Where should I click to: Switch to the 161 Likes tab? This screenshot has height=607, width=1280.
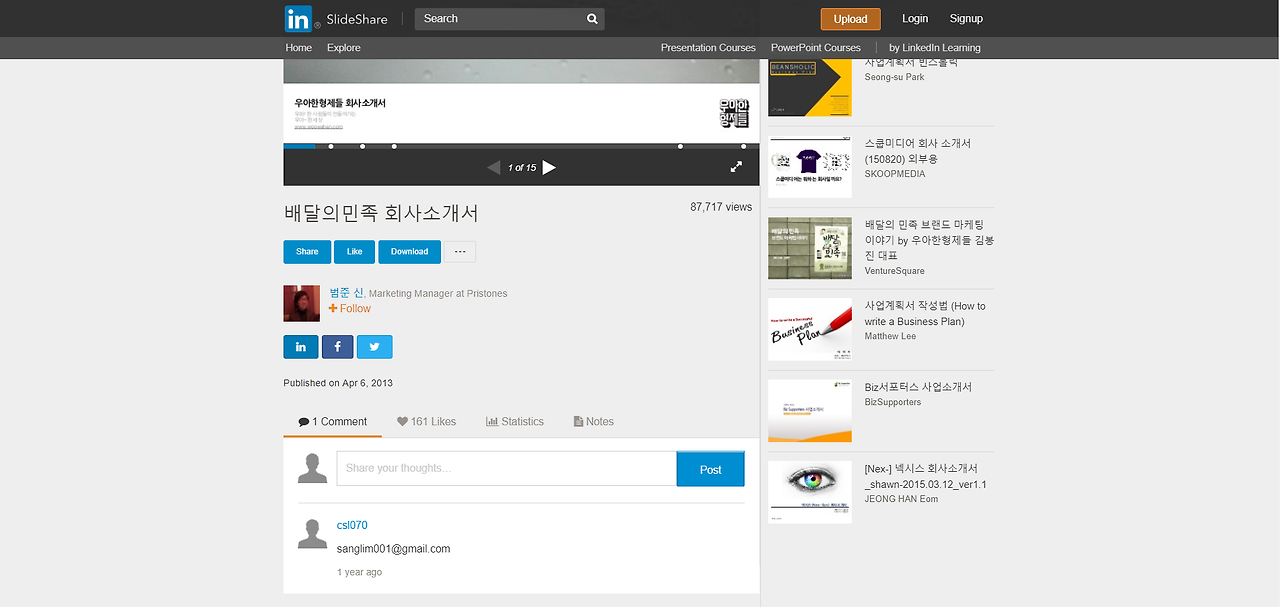coord(426,422)
